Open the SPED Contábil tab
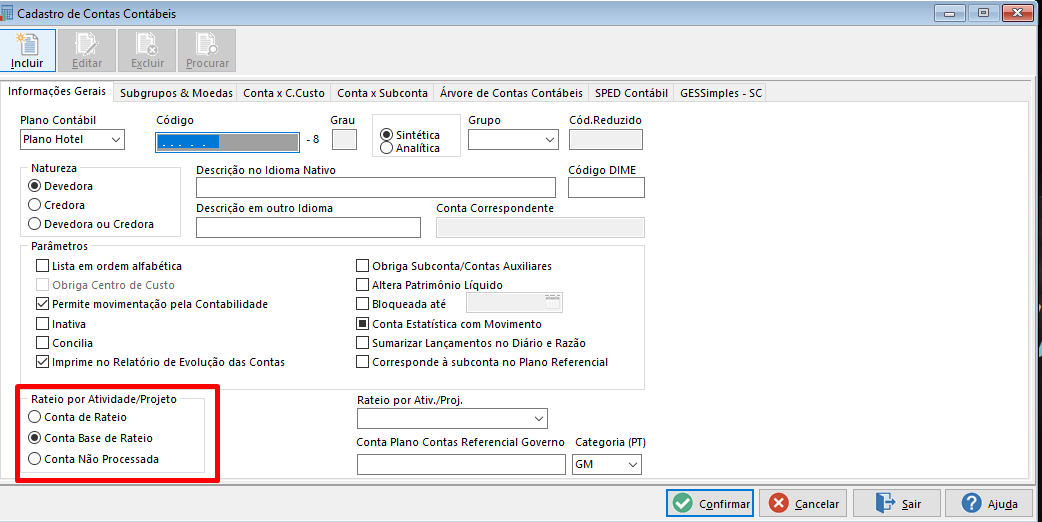The height and width of the screenshot is (522, 1042). point(631,93)
